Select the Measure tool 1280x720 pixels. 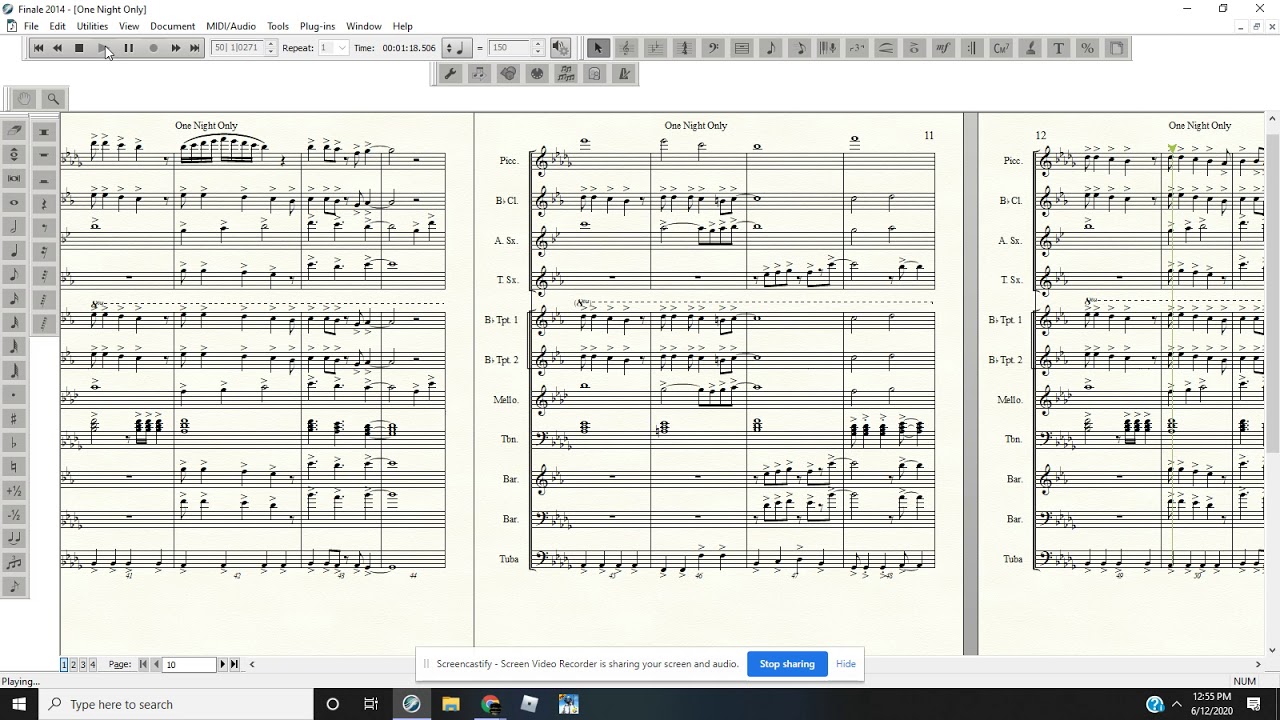coord(742,48)
